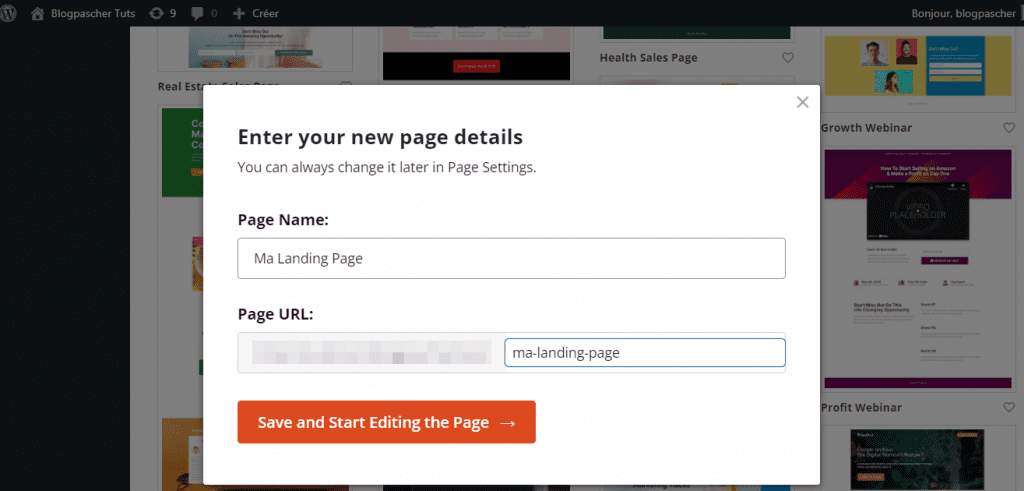Favorite the Health Sales Page template
Viewport: 1024px width, 491px height.
coord(788,57)
